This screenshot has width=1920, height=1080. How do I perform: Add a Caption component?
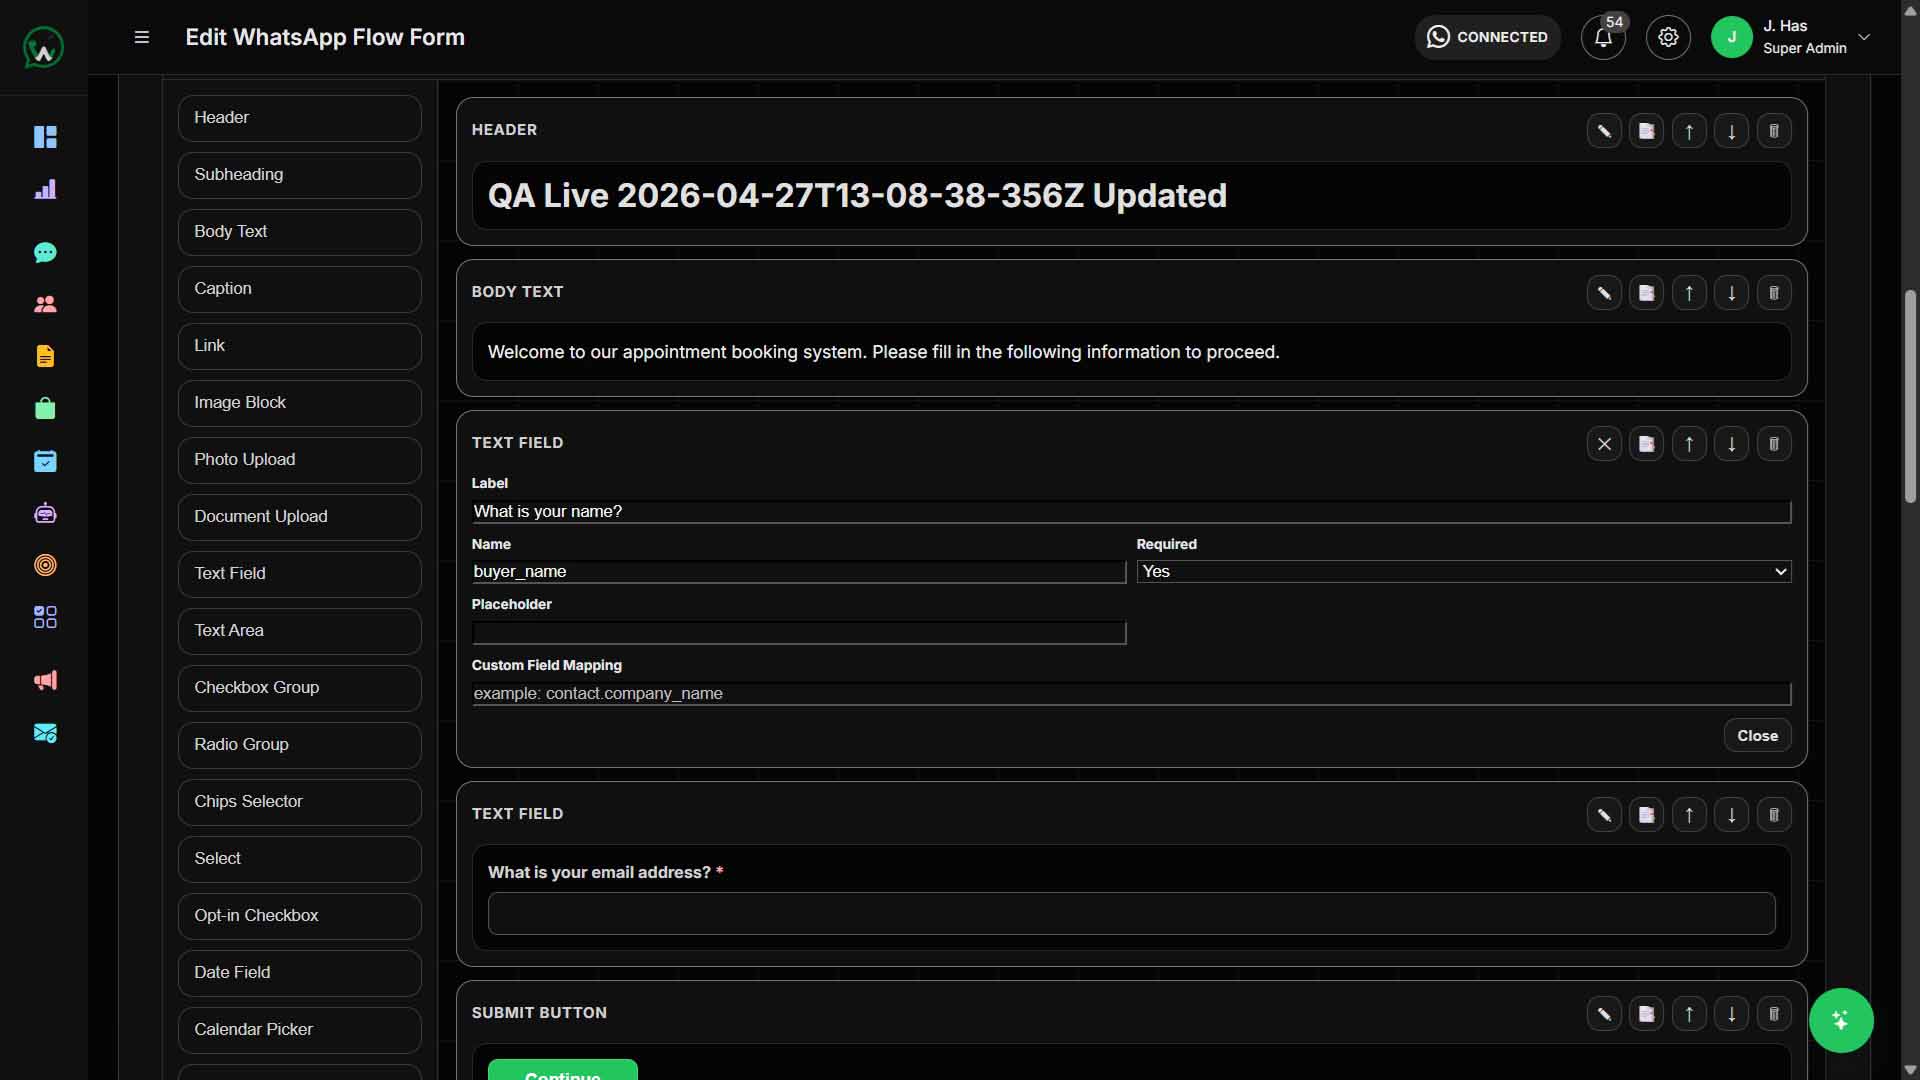pyautogui.click(x=300, y=289)
